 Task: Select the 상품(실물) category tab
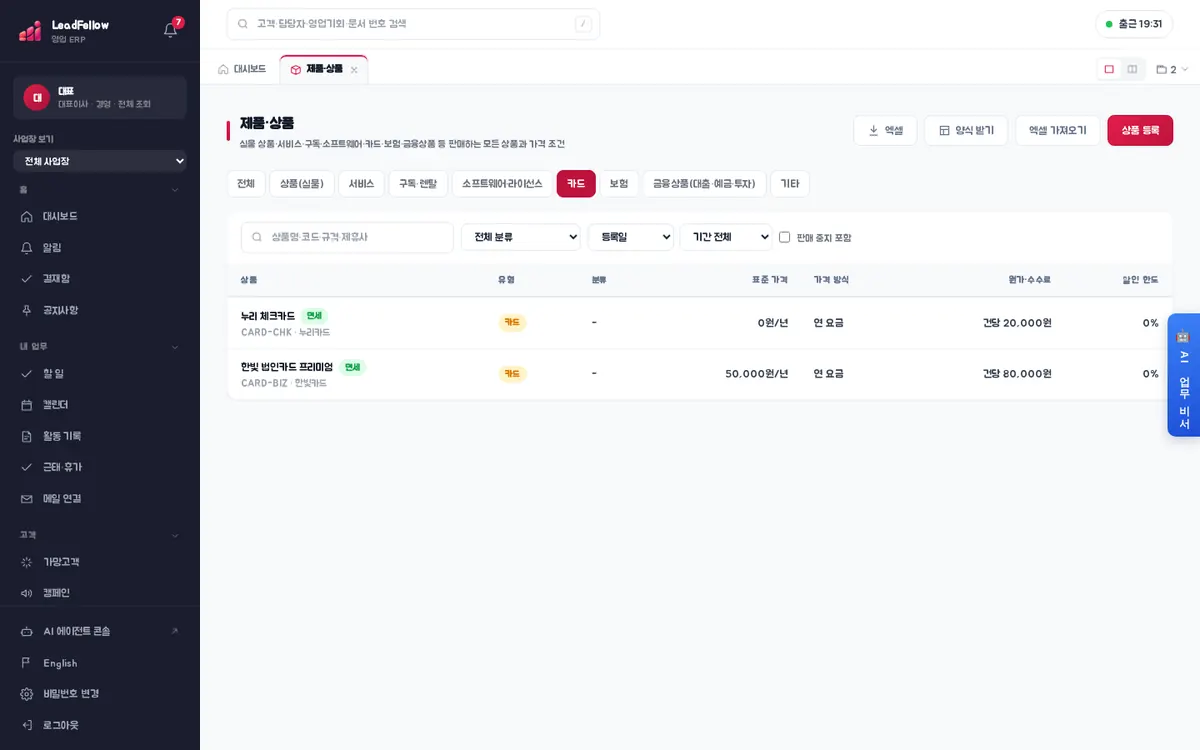pos(301,184)
